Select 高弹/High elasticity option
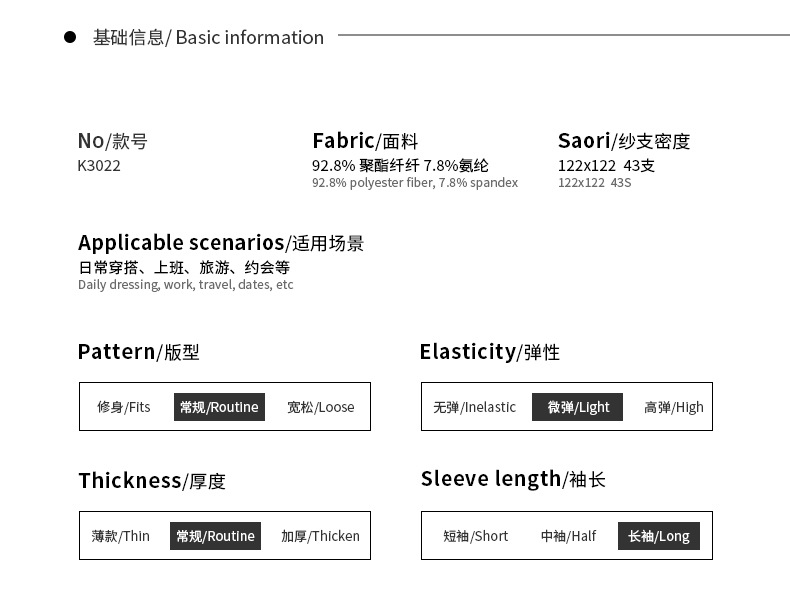 [674, 407]
